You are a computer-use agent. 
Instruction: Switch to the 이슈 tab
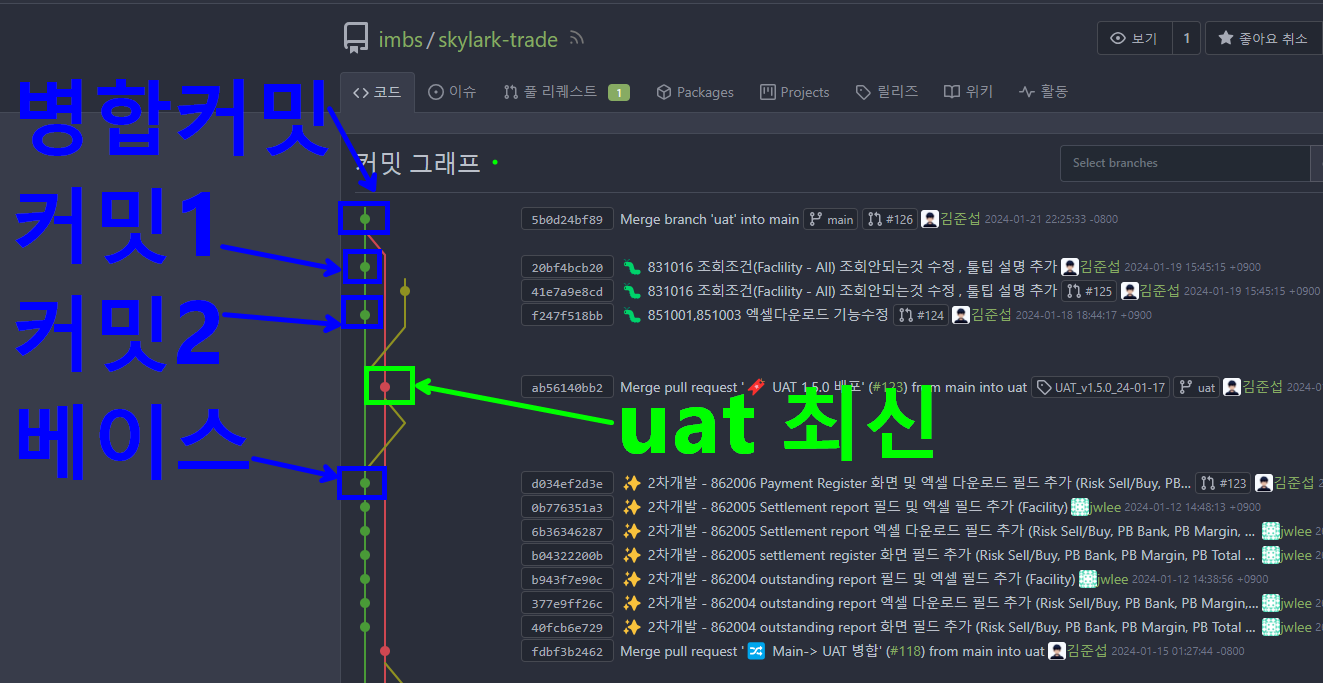pyautogui.click(x=452, y=92)
